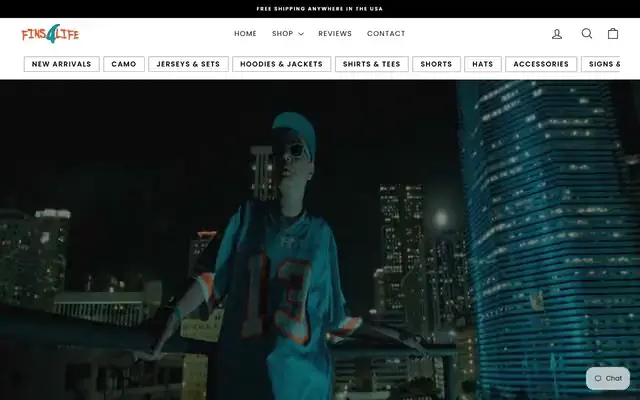Viewport: 640px width, 400px height.
Task: Open the search magnifier icon
Action: coord(587,33)
